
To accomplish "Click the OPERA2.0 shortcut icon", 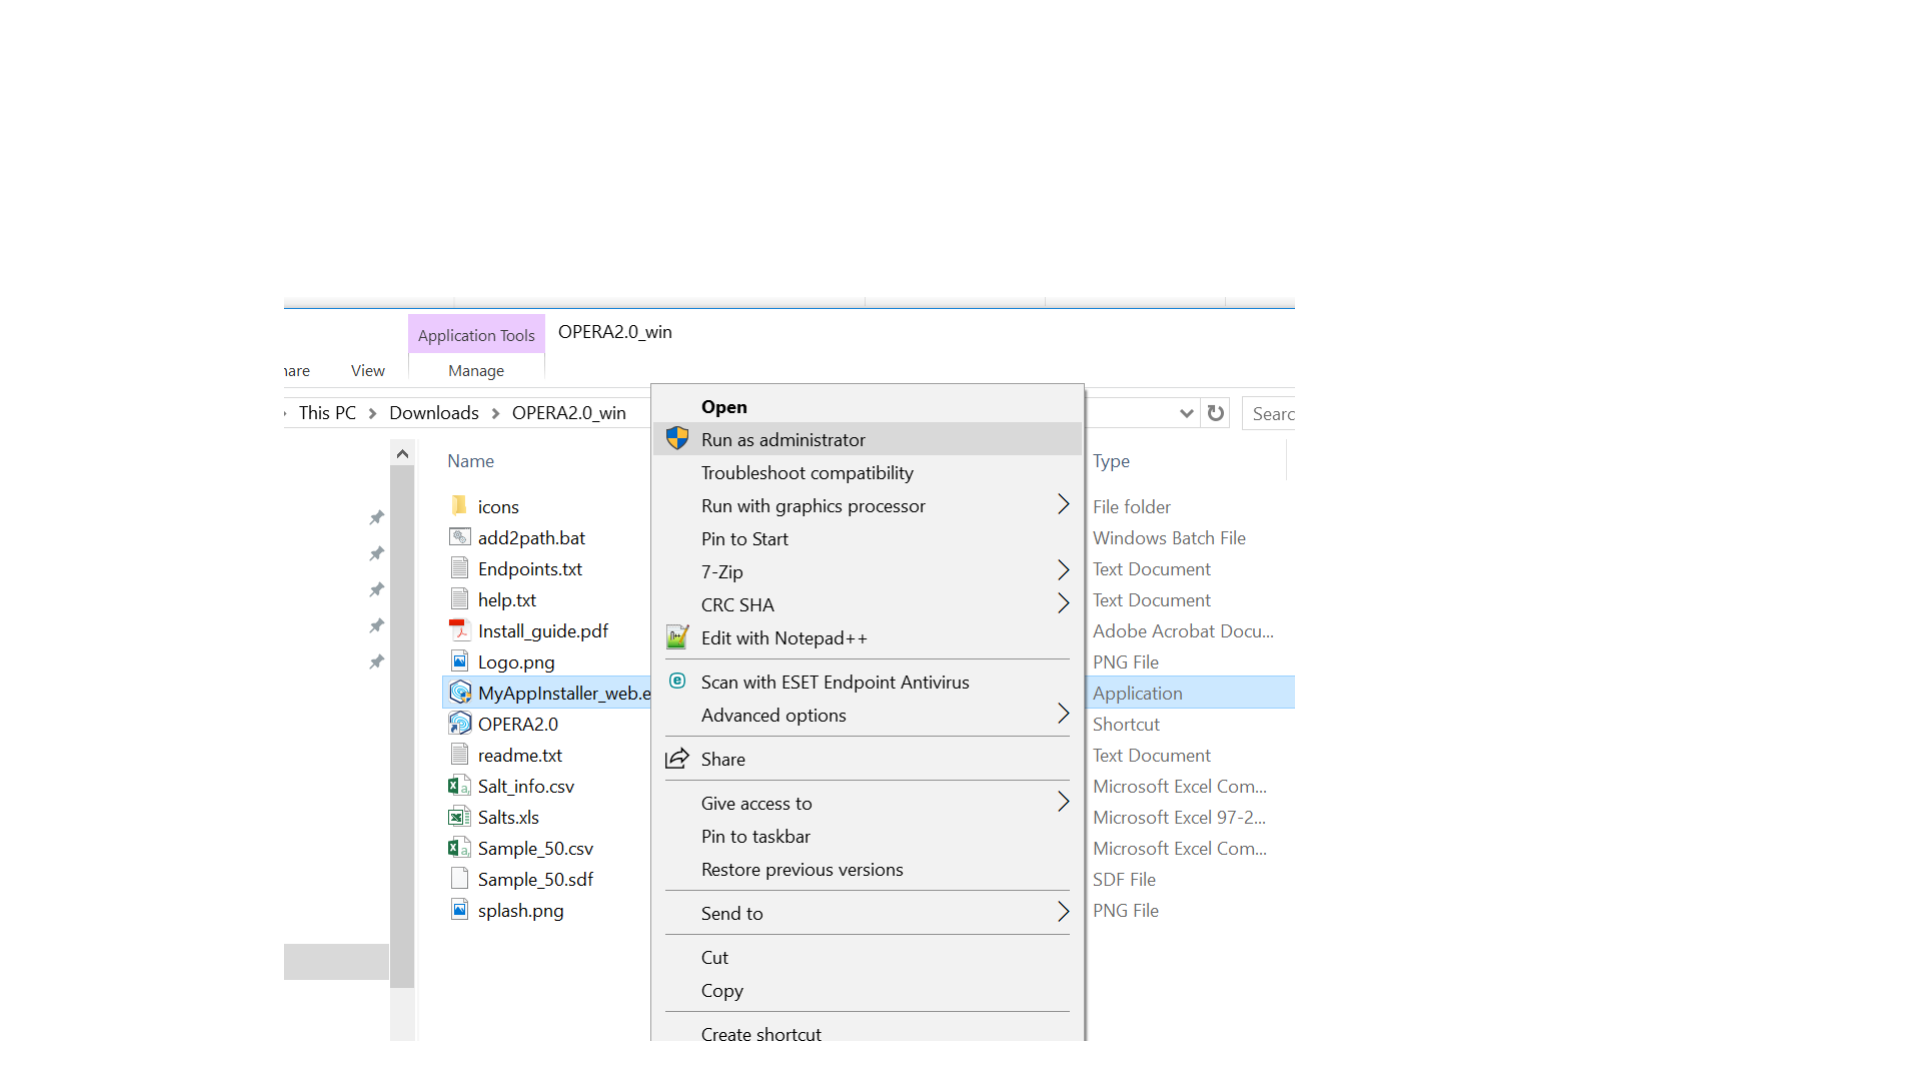I will 459,723.
